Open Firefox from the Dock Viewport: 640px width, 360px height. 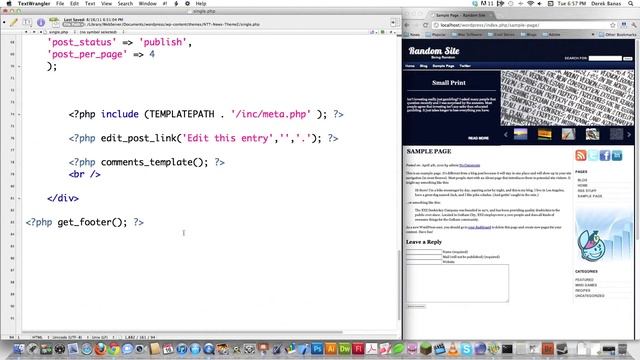100,349
